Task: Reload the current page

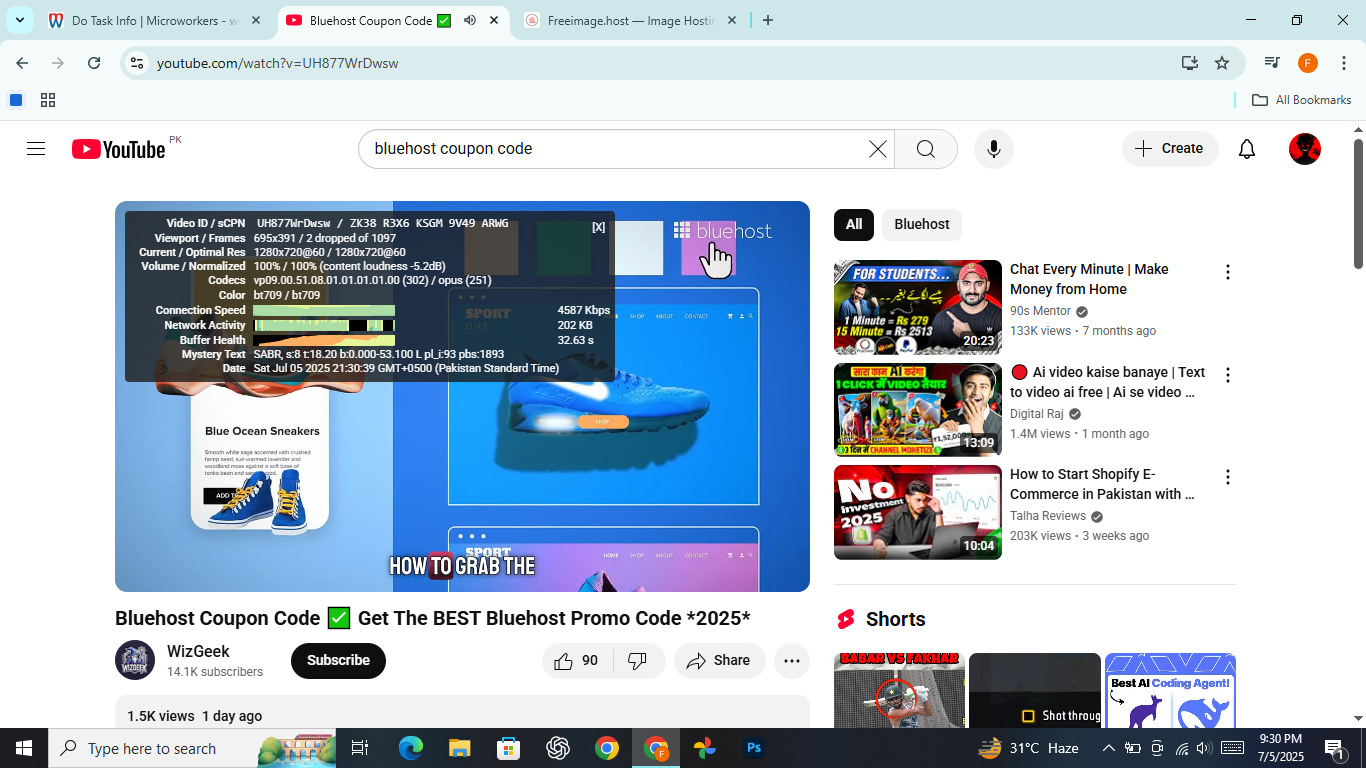Action: (x=94, y=63)
